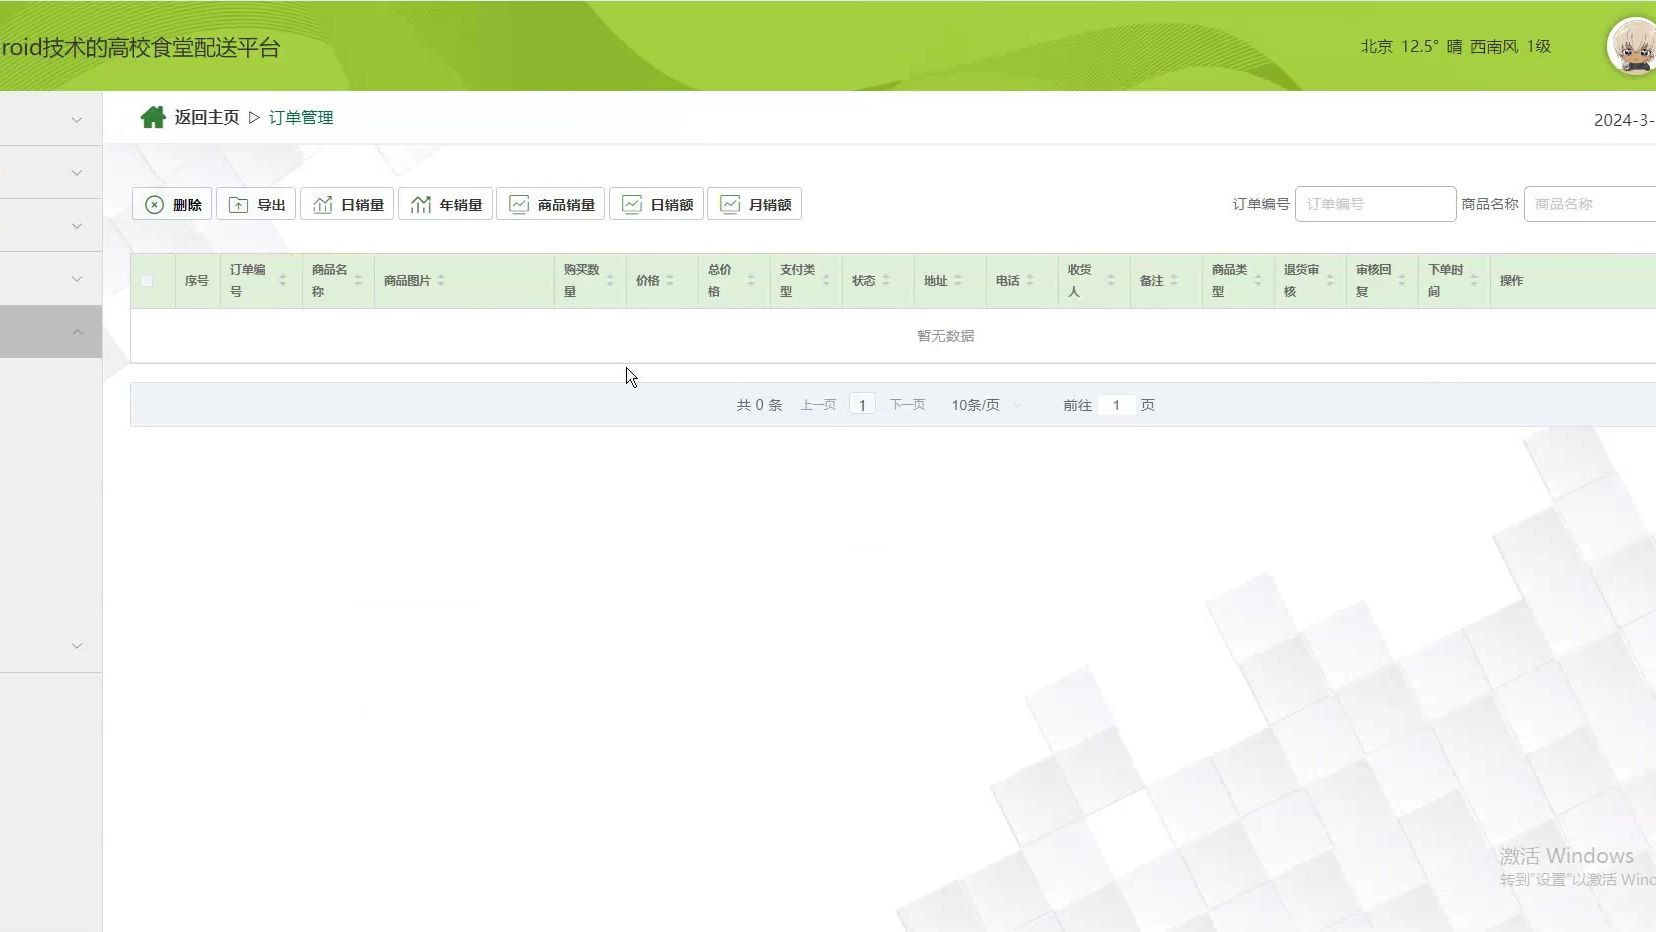The image size is (1656, 932).
Task: Open the 日销量 daily sales chart
Action: coord(347,204)
